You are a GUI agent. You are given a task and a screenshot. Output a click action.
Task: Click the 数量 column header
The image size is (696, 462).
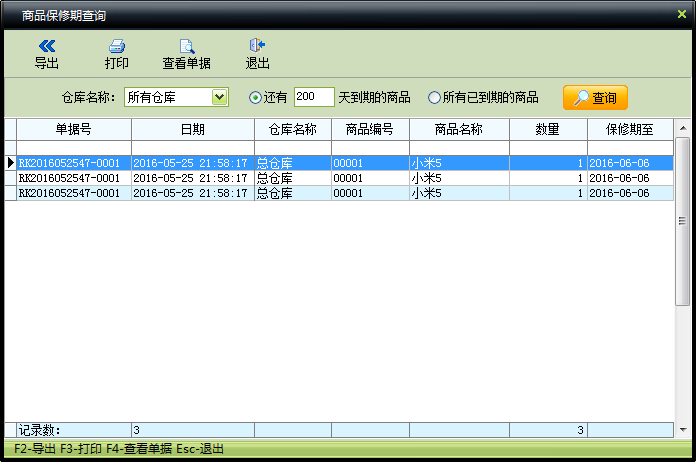[548, 130]
